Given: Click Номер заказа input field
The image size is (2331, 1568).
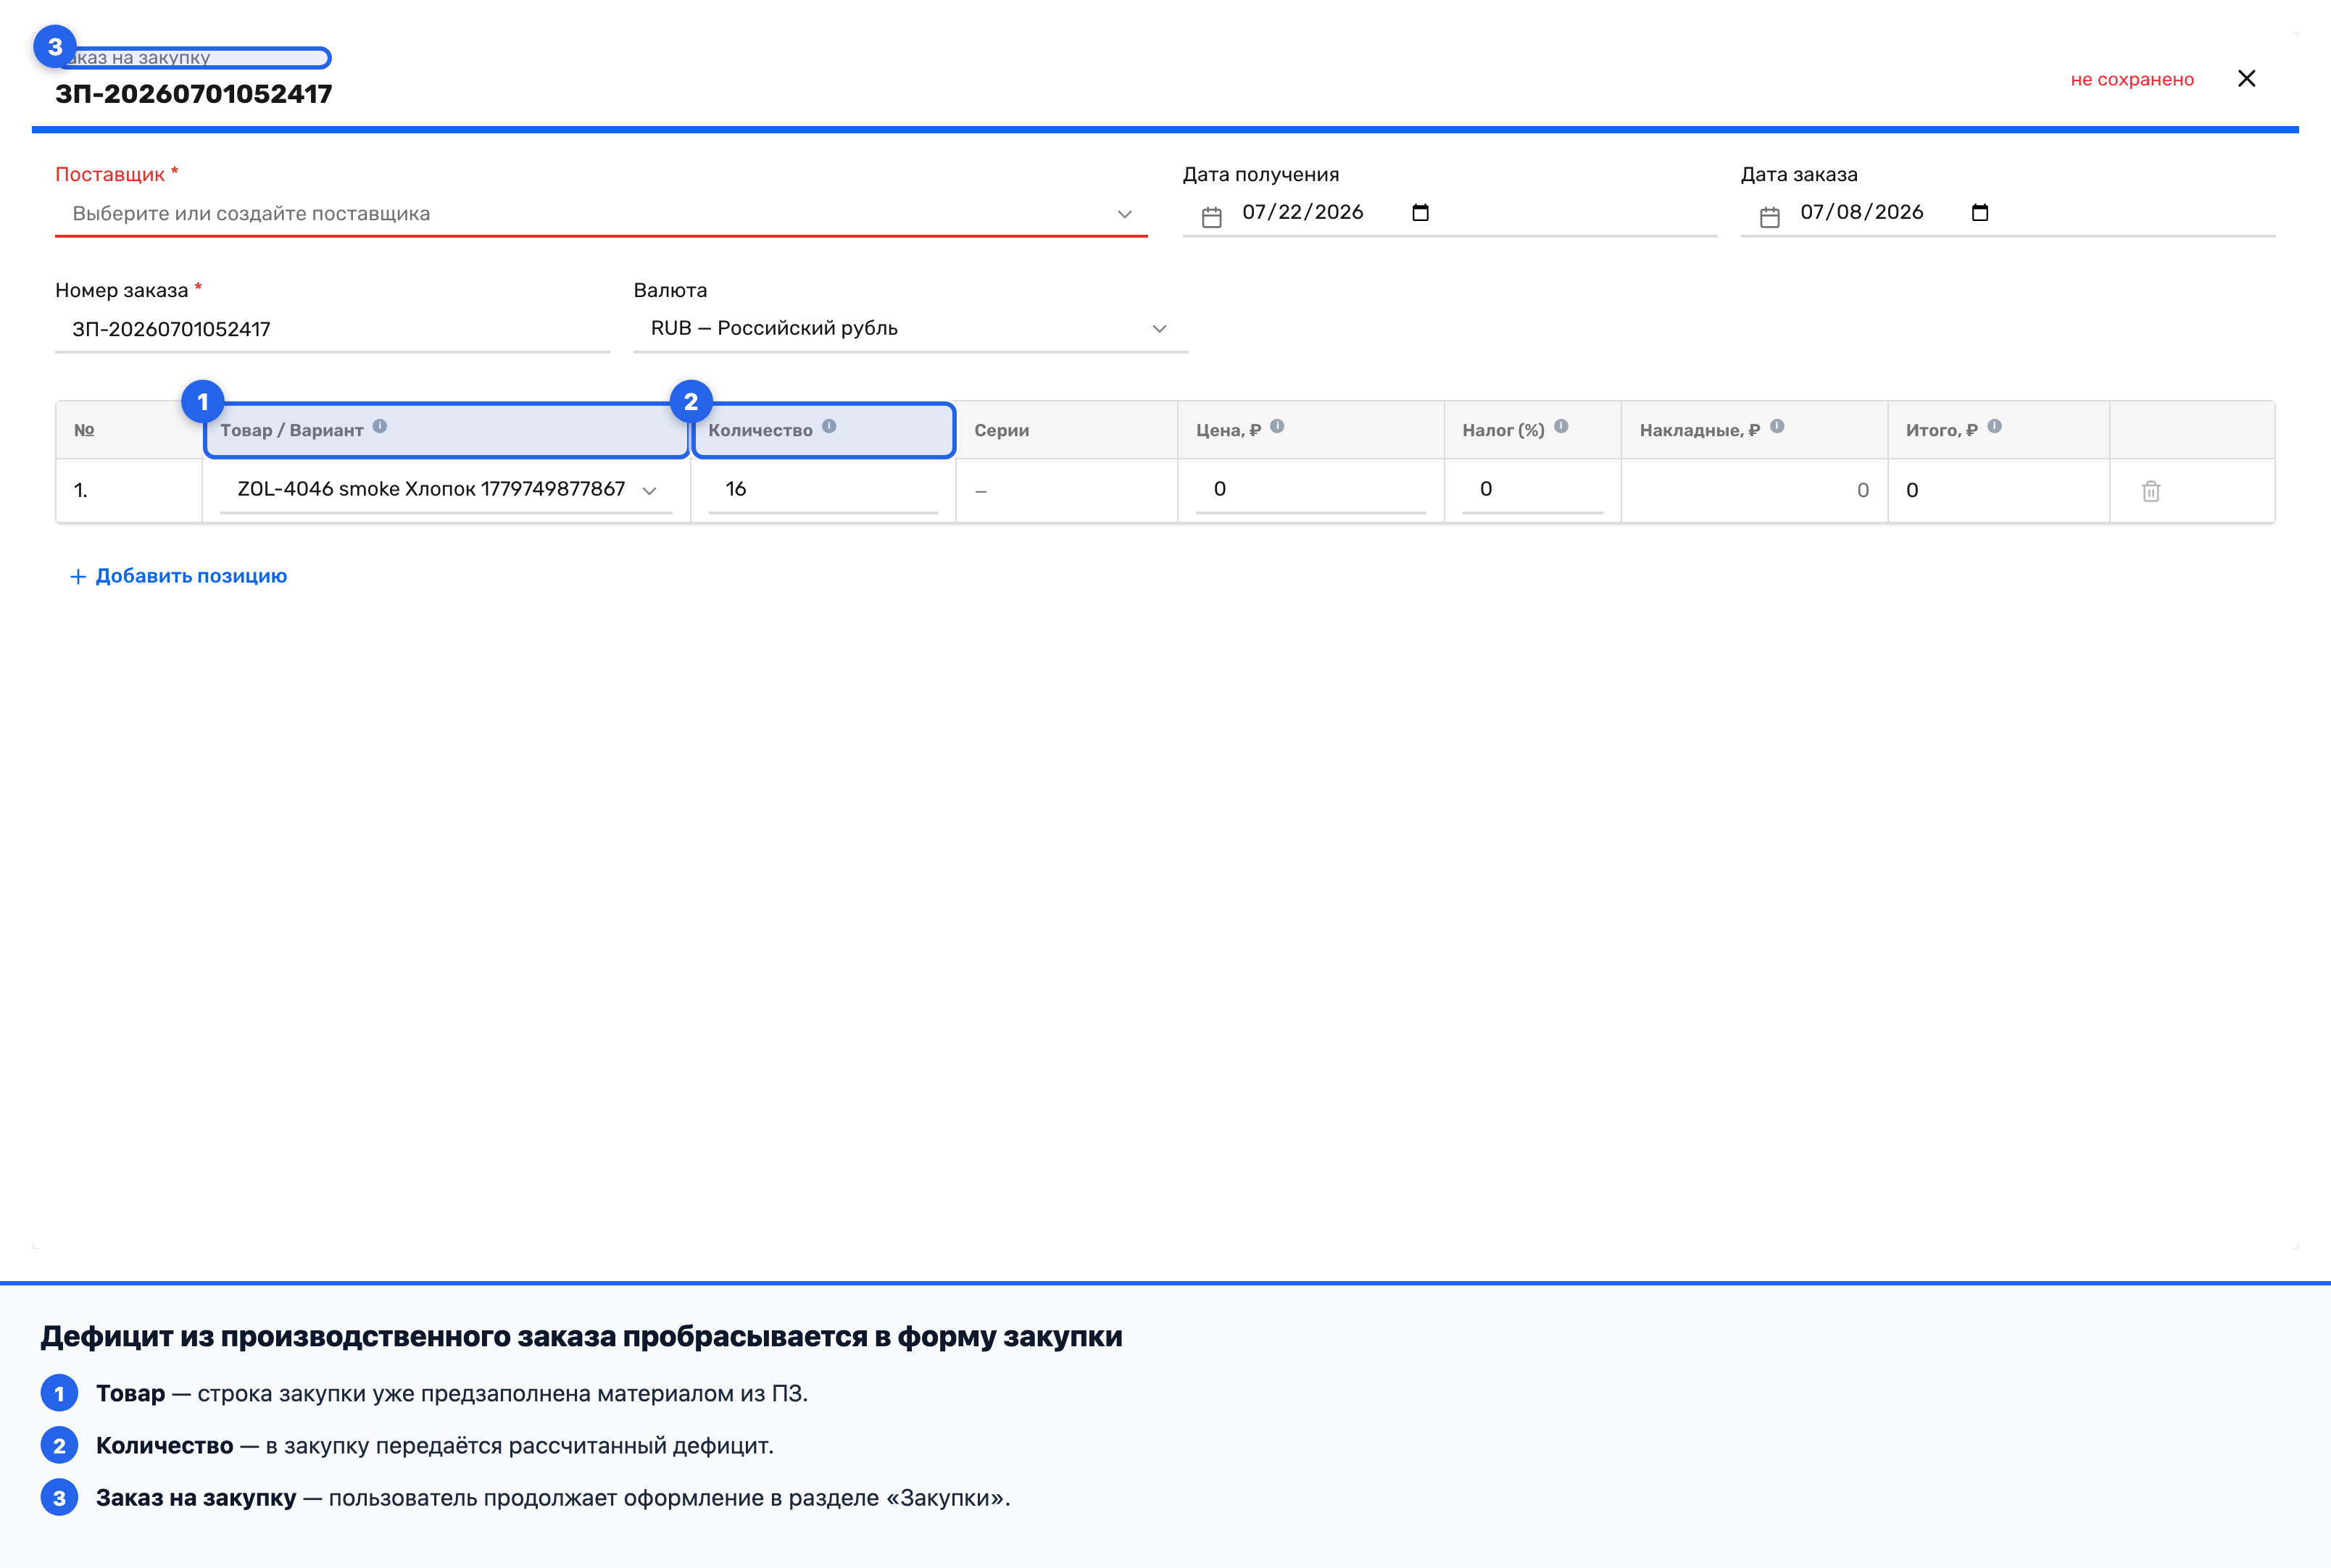Looking at the screenshot, I should (x=332, y=329).
